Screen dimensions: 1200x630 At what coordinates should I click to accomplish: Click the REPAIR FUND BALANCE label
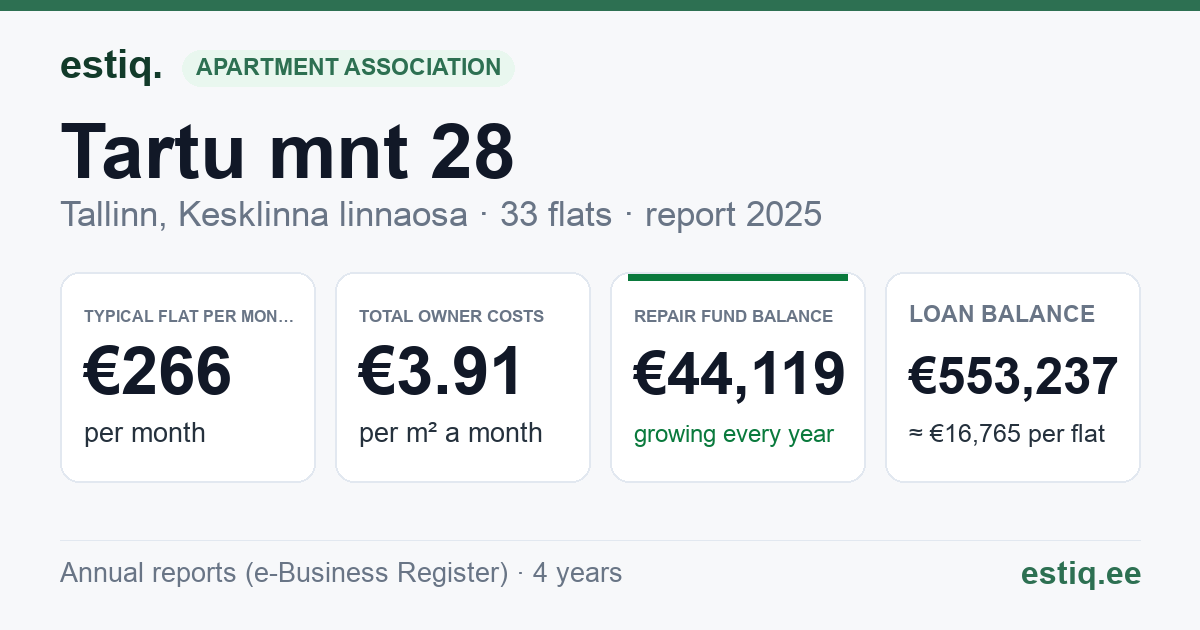(733, 316)
